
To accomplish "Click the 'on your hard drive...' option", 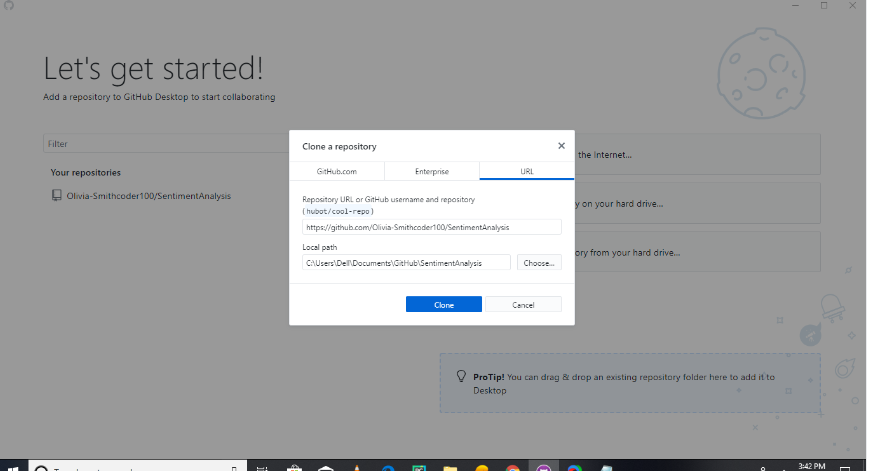I will click(697, 204).
